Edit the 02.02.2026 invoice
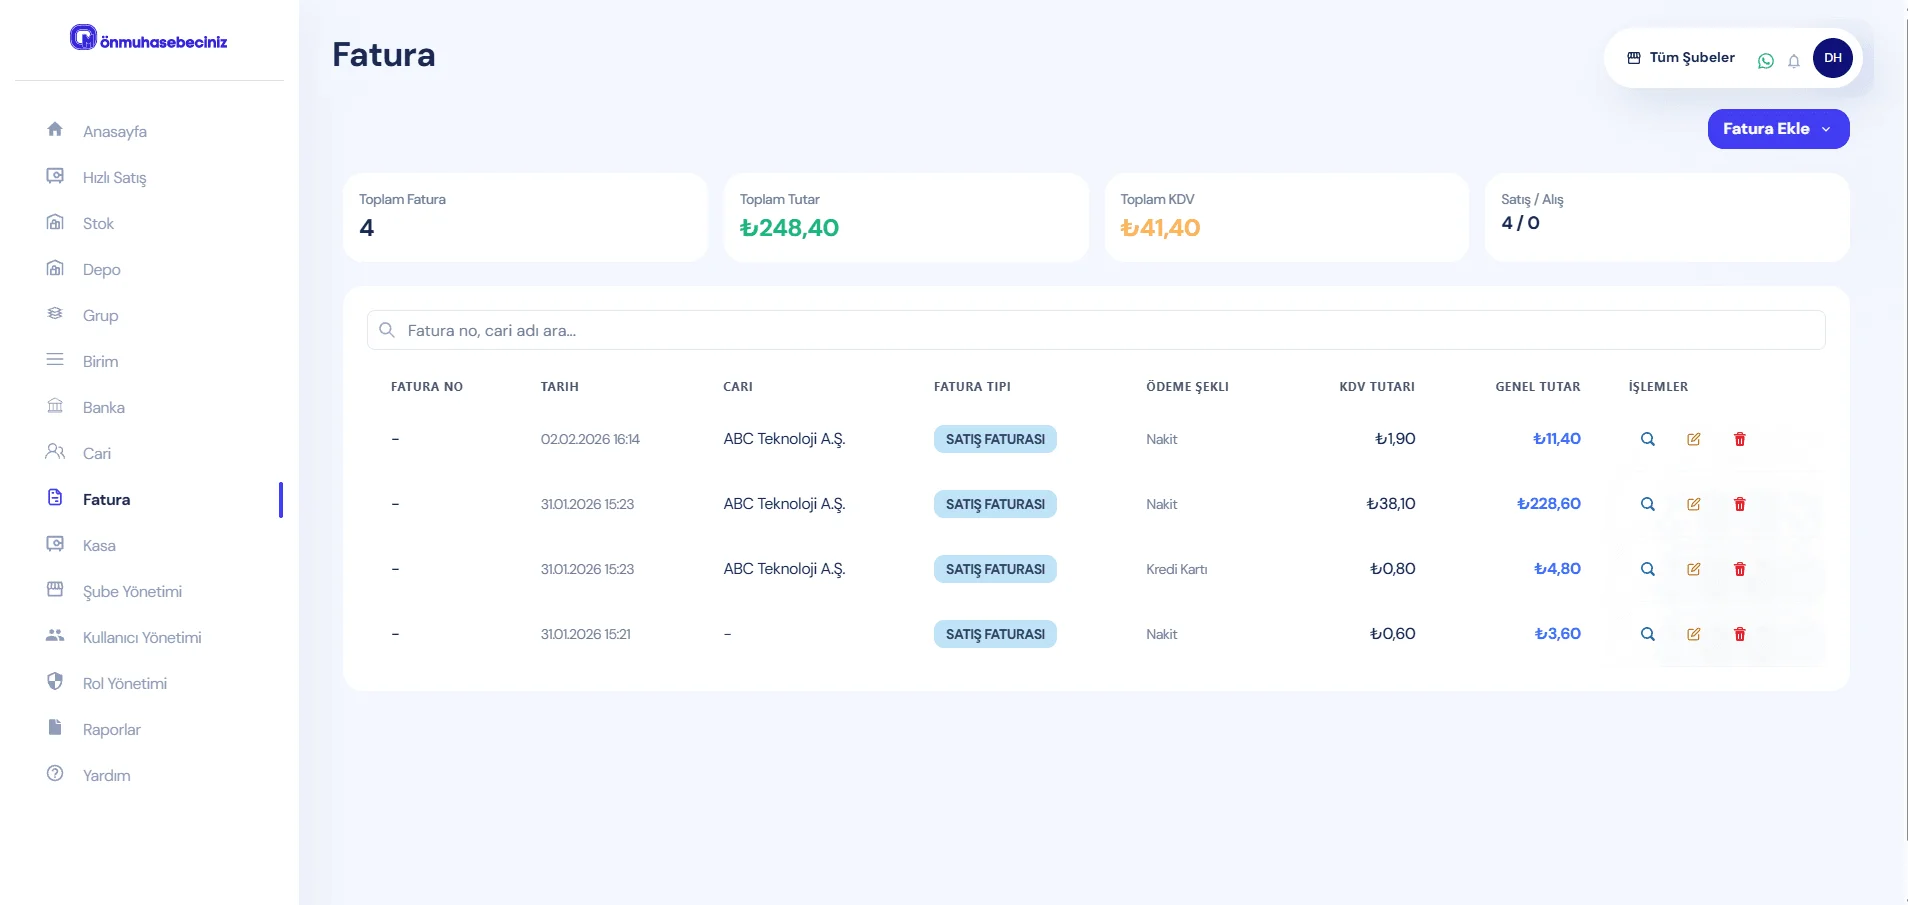Screen dimensions: 1908x905 click(1693, 439)
